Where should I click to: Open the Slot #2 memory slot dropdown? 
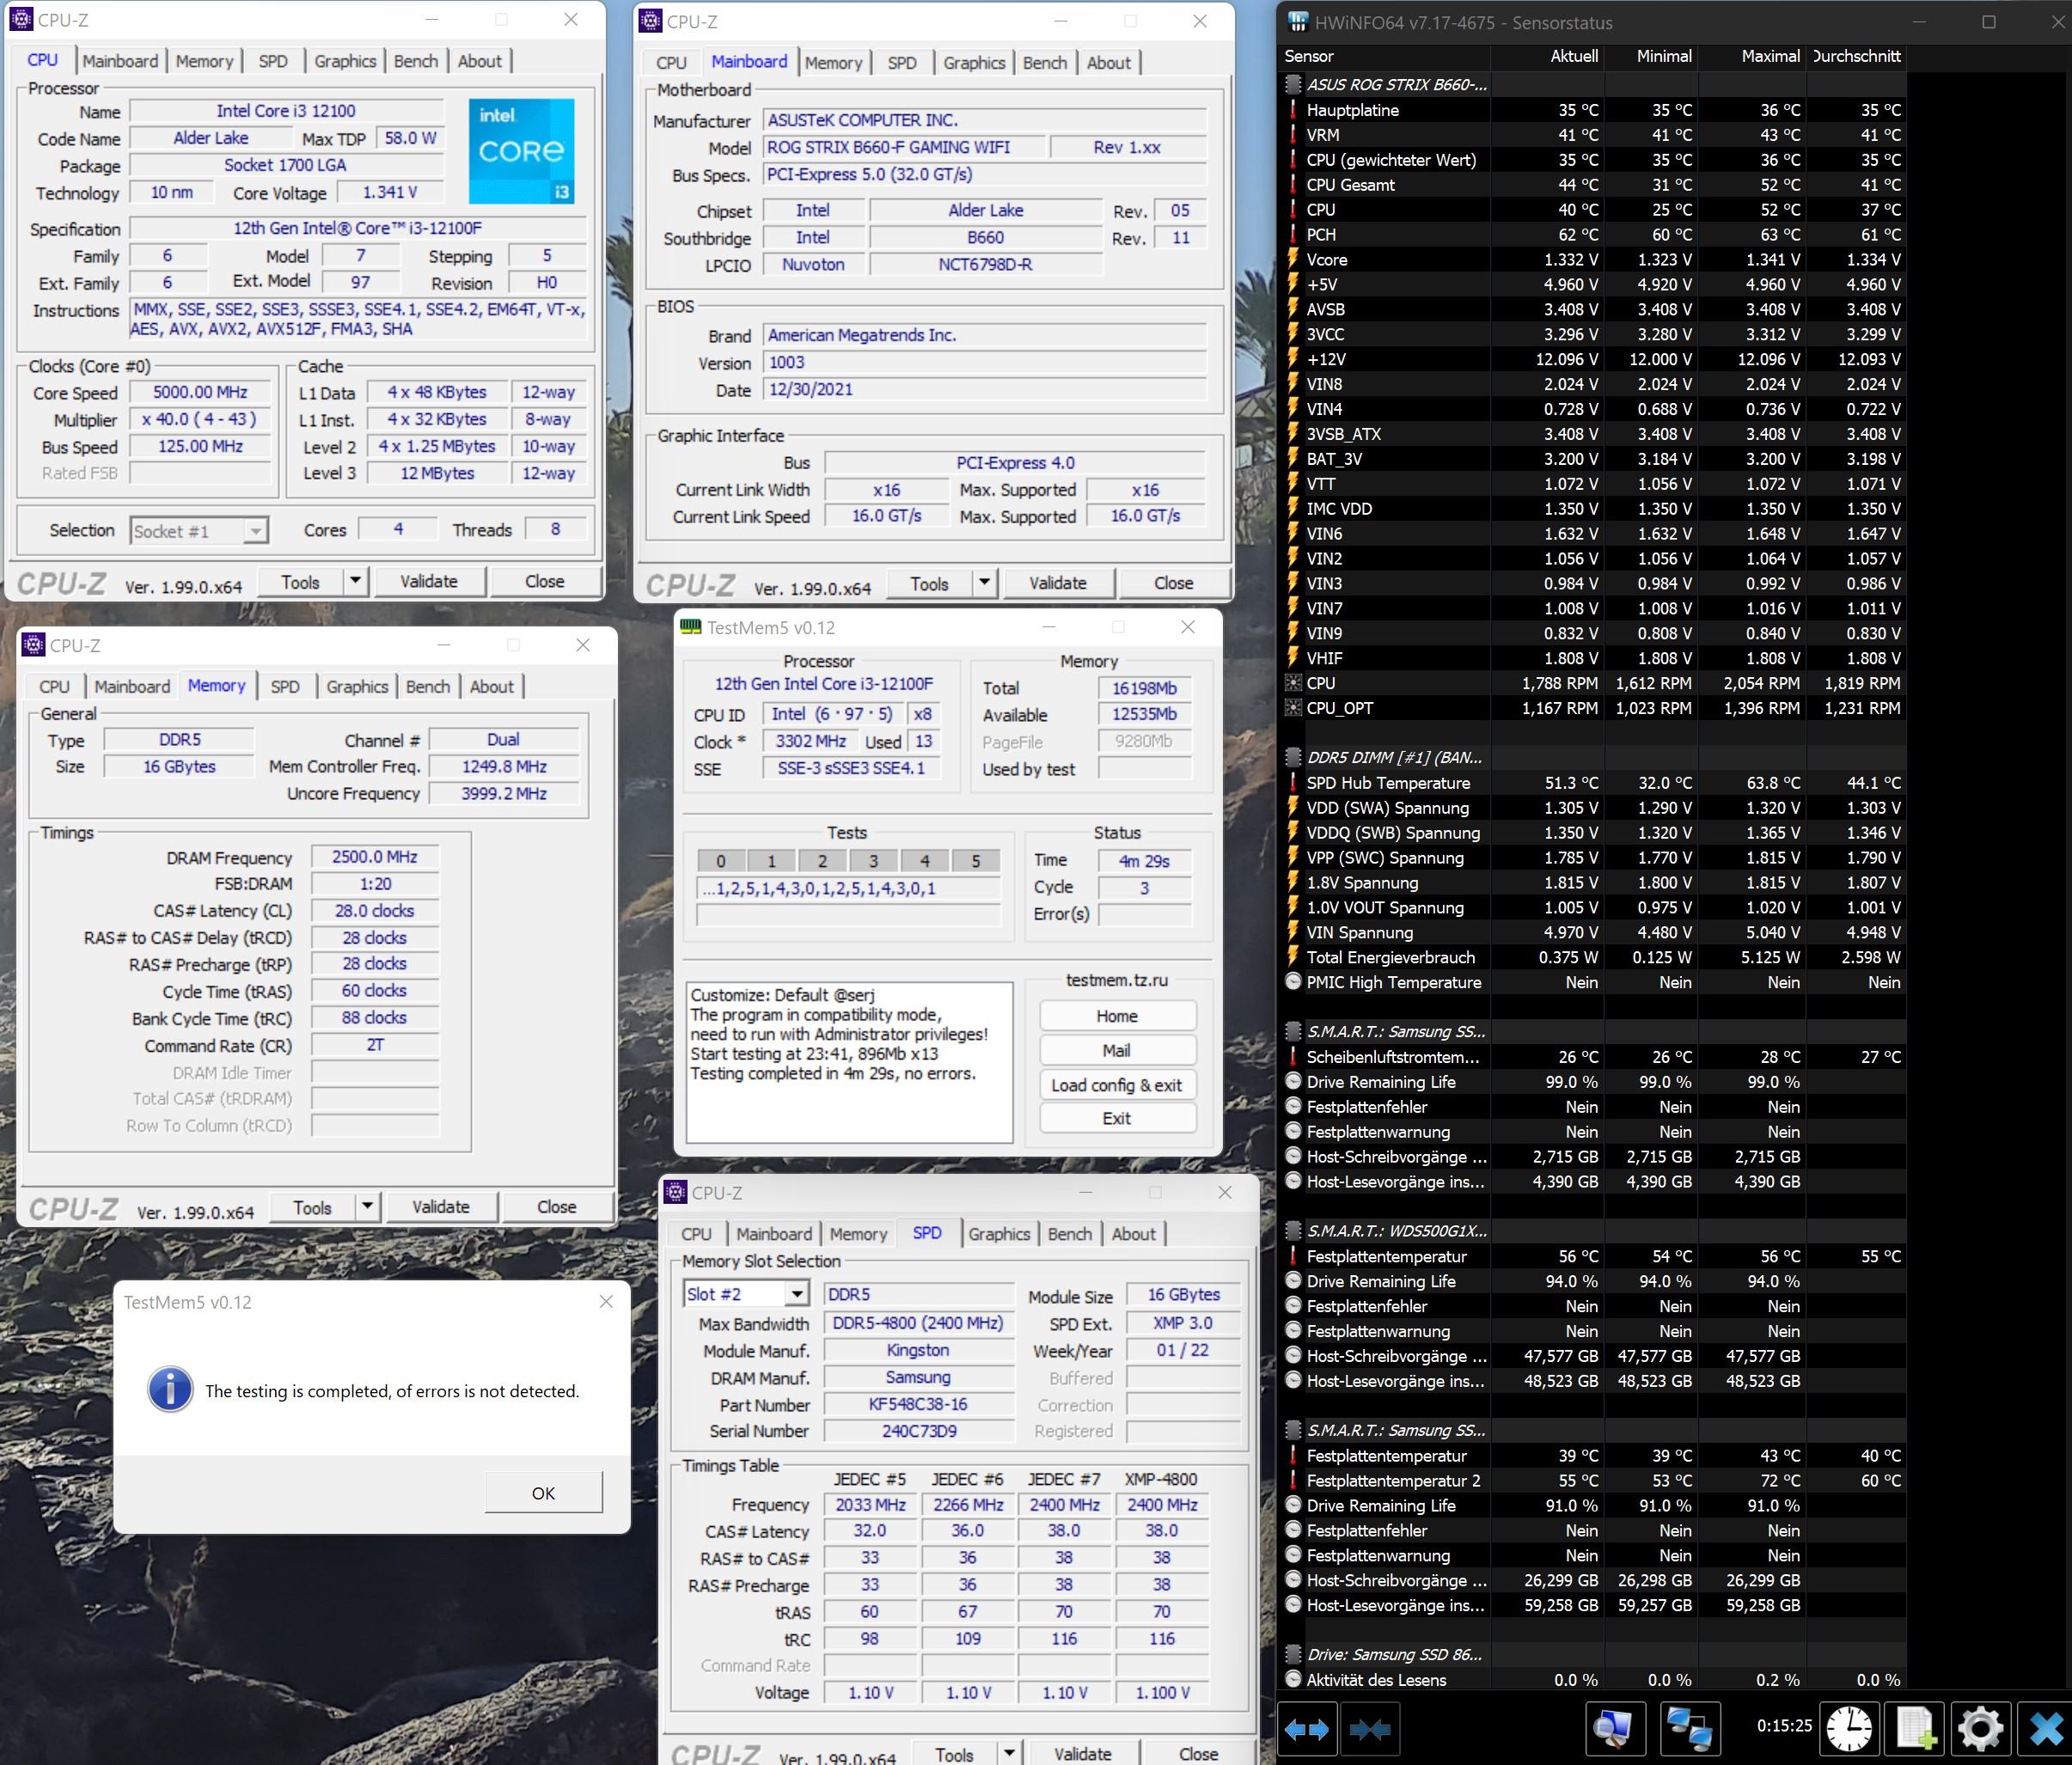tap(796, 1294)
